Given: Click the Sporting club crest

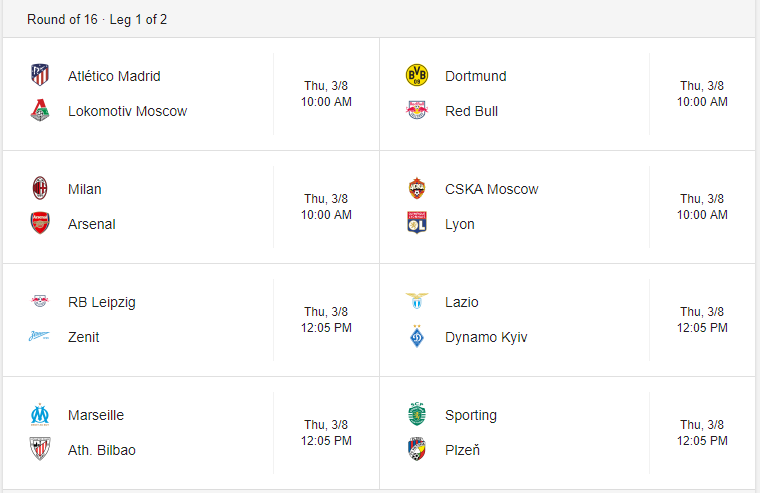Looking at the screenshot, I should pyautogui.click(x=417, y=414).
